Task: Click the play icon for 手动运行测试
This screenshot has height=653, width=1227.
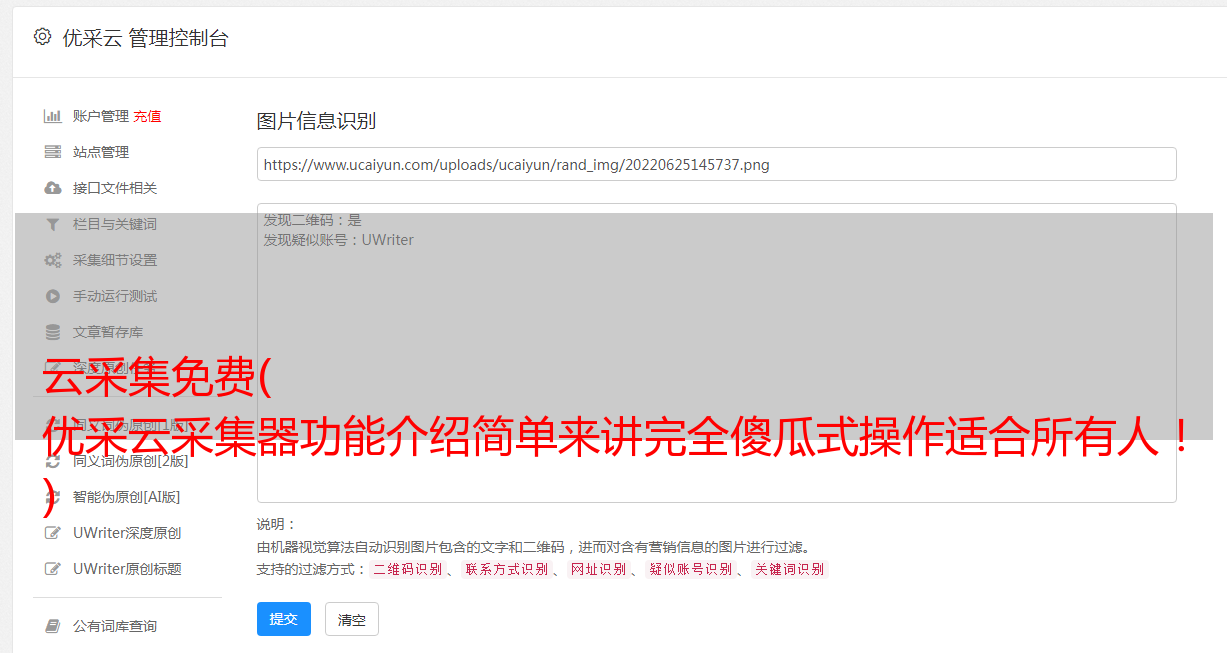Action: (x=53, y=296)
